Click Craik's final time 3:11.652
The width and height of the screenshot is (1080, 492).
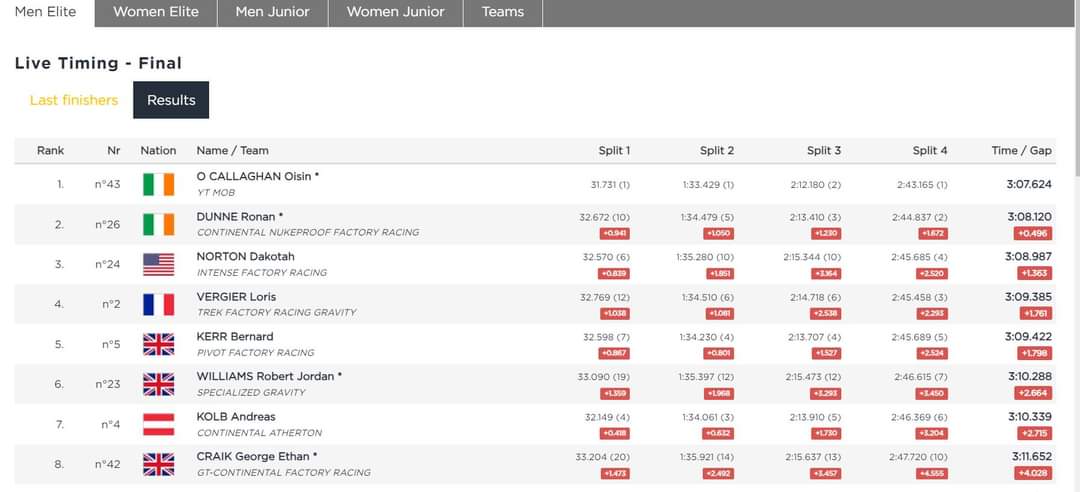coord(1032,457)
